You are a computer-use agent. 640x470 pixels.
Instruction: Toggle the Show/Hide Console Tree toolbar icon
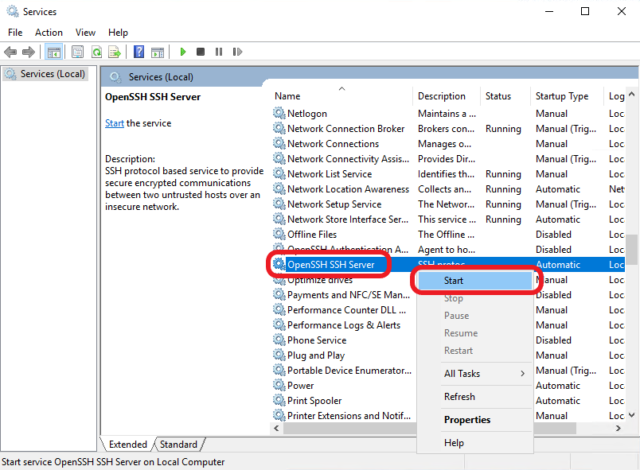(54, 51)
